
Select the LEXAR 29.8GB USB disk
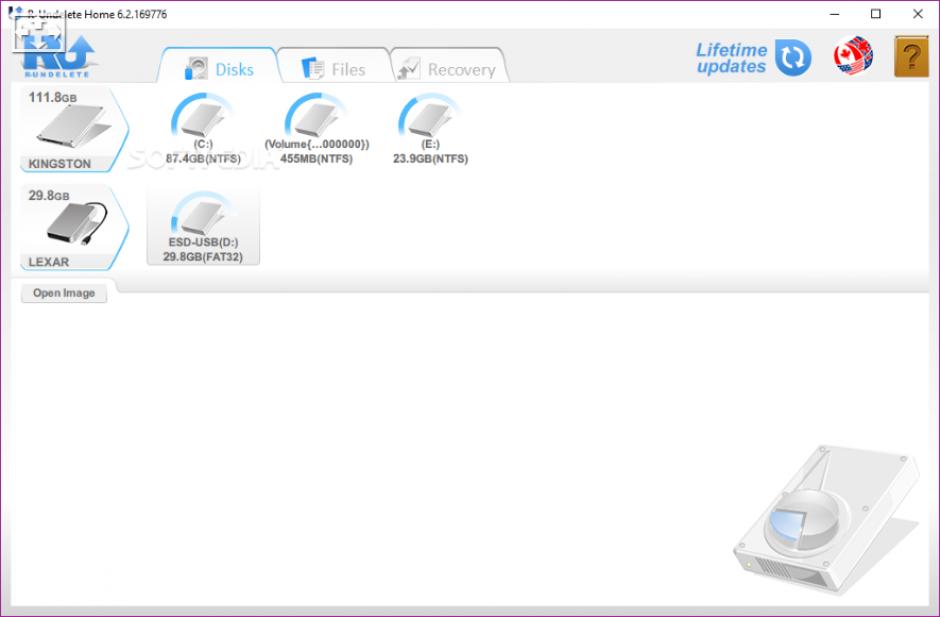tap(74, 228)
